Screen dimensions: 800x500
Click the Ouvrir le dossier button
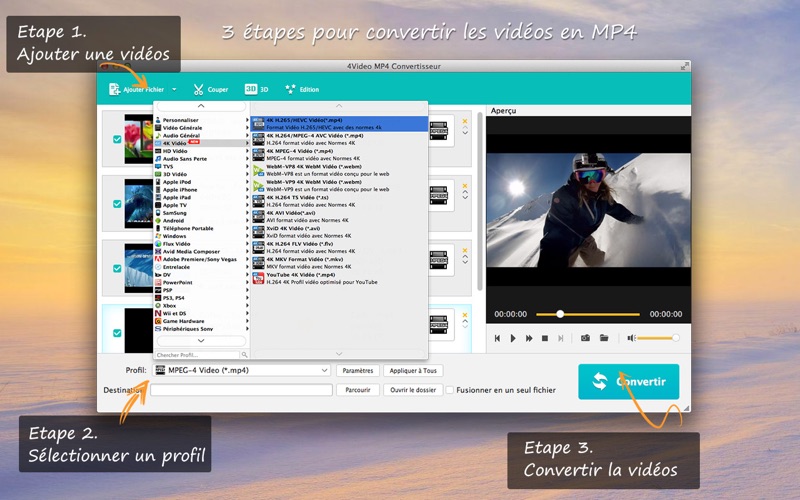pos(413,390)
